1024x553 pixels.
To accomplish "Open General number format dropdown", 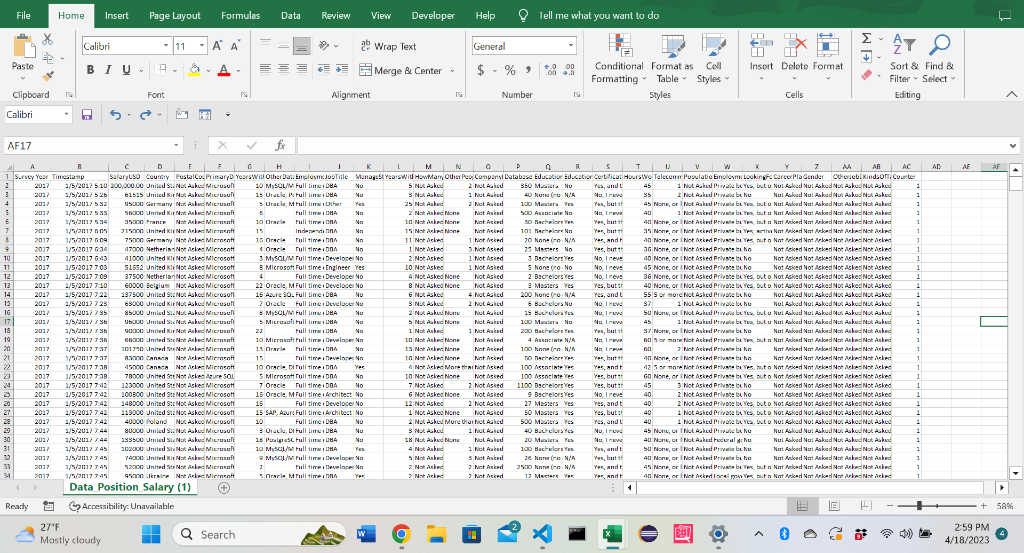I will pos(571,46).
